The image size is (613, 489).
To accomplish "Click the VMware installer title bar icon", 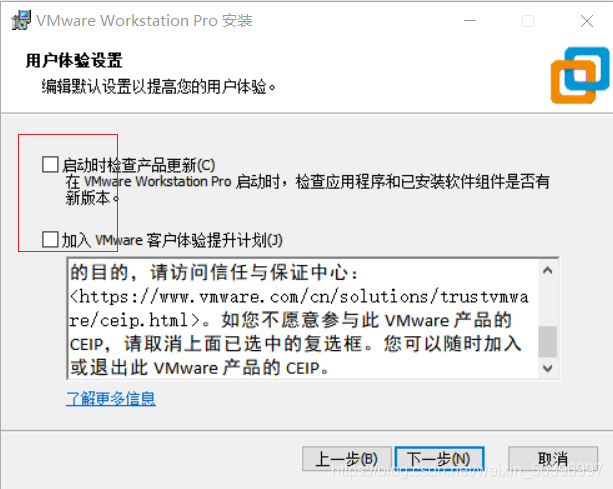I will pos(21,20).
